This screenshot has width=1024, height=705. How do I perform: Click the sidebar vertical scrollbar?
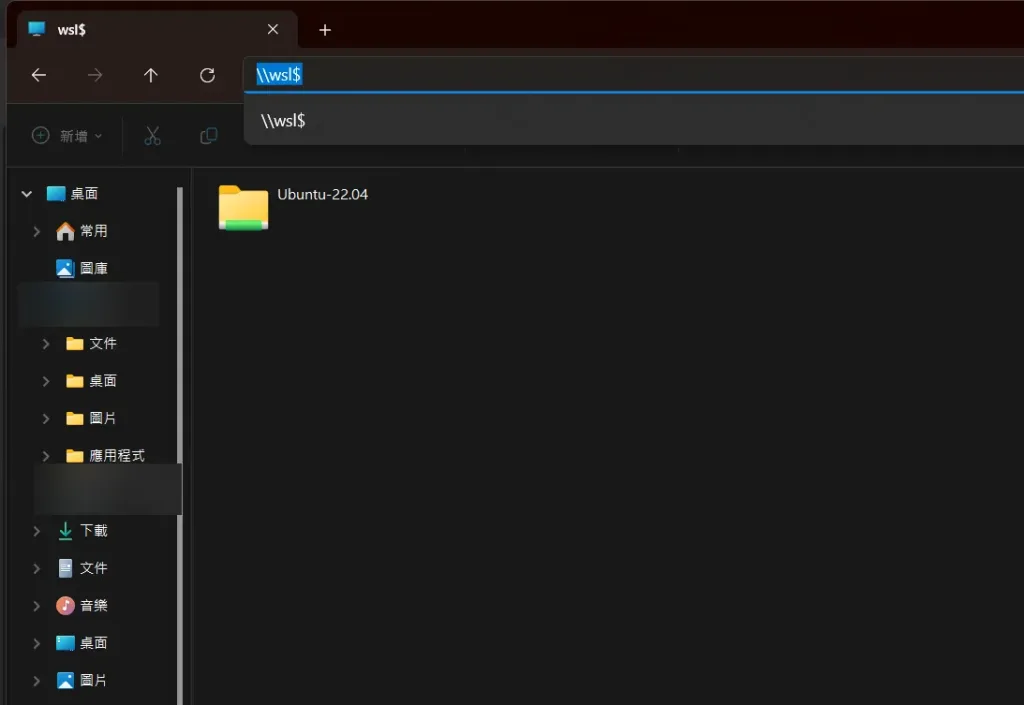click(x=180, y=446)
